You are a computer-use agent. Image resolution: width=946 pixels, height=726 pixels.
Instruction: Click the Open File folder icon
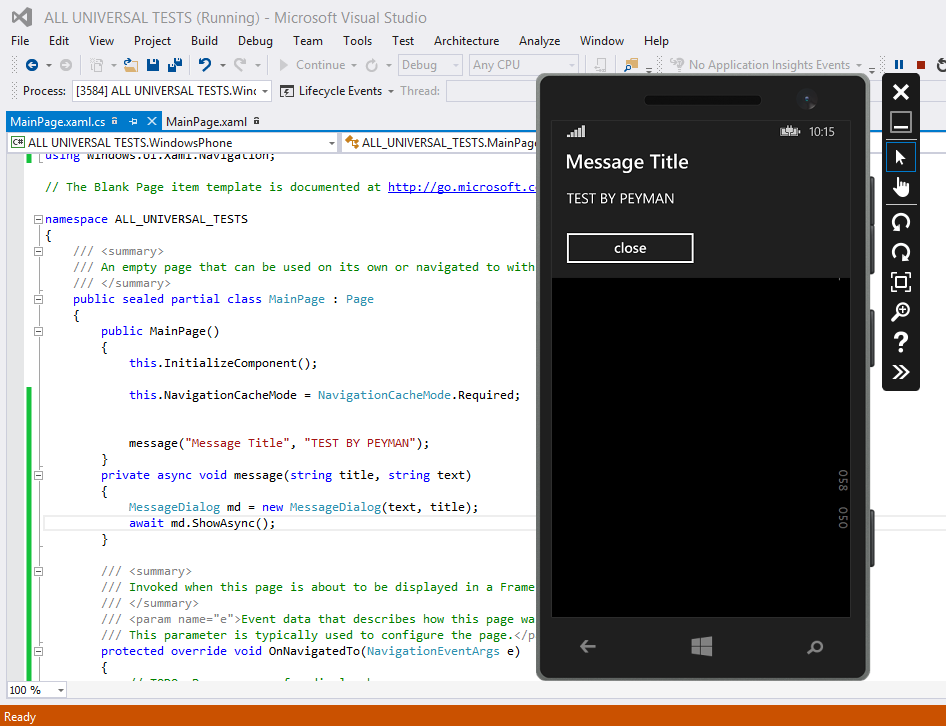click(131, 65)
